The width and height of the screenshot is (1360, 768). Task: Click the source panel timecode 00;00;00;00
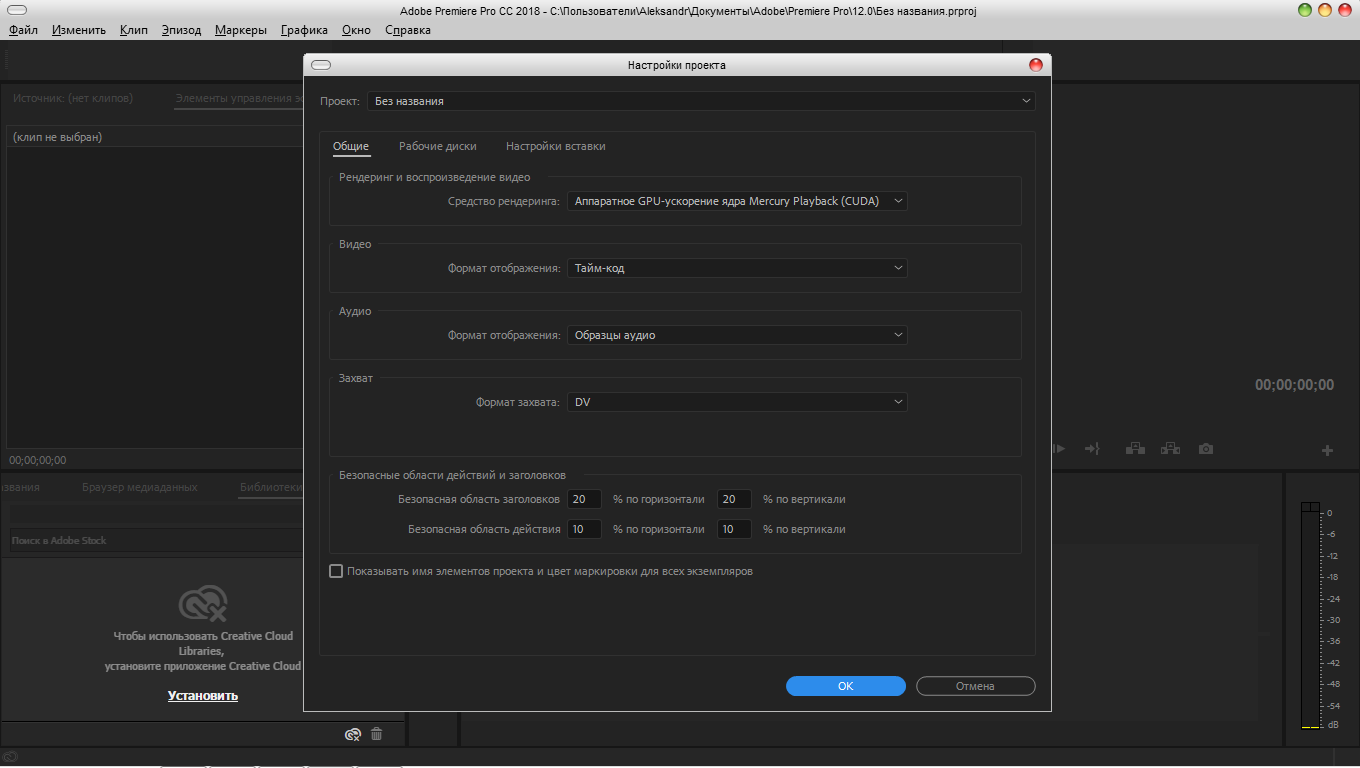(x=38, y=460)
